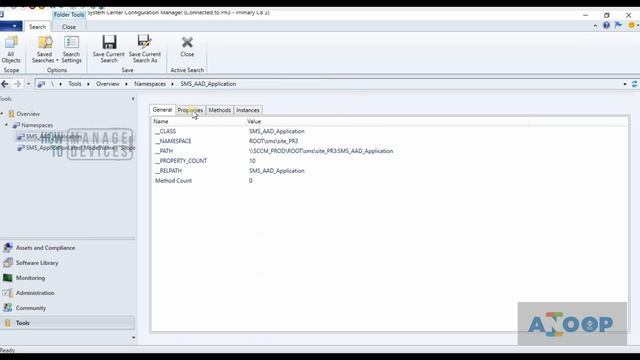Screen dimensions: 640x360
Task: Open Saved Searches in the ribbon
Action: pos(44,49)
